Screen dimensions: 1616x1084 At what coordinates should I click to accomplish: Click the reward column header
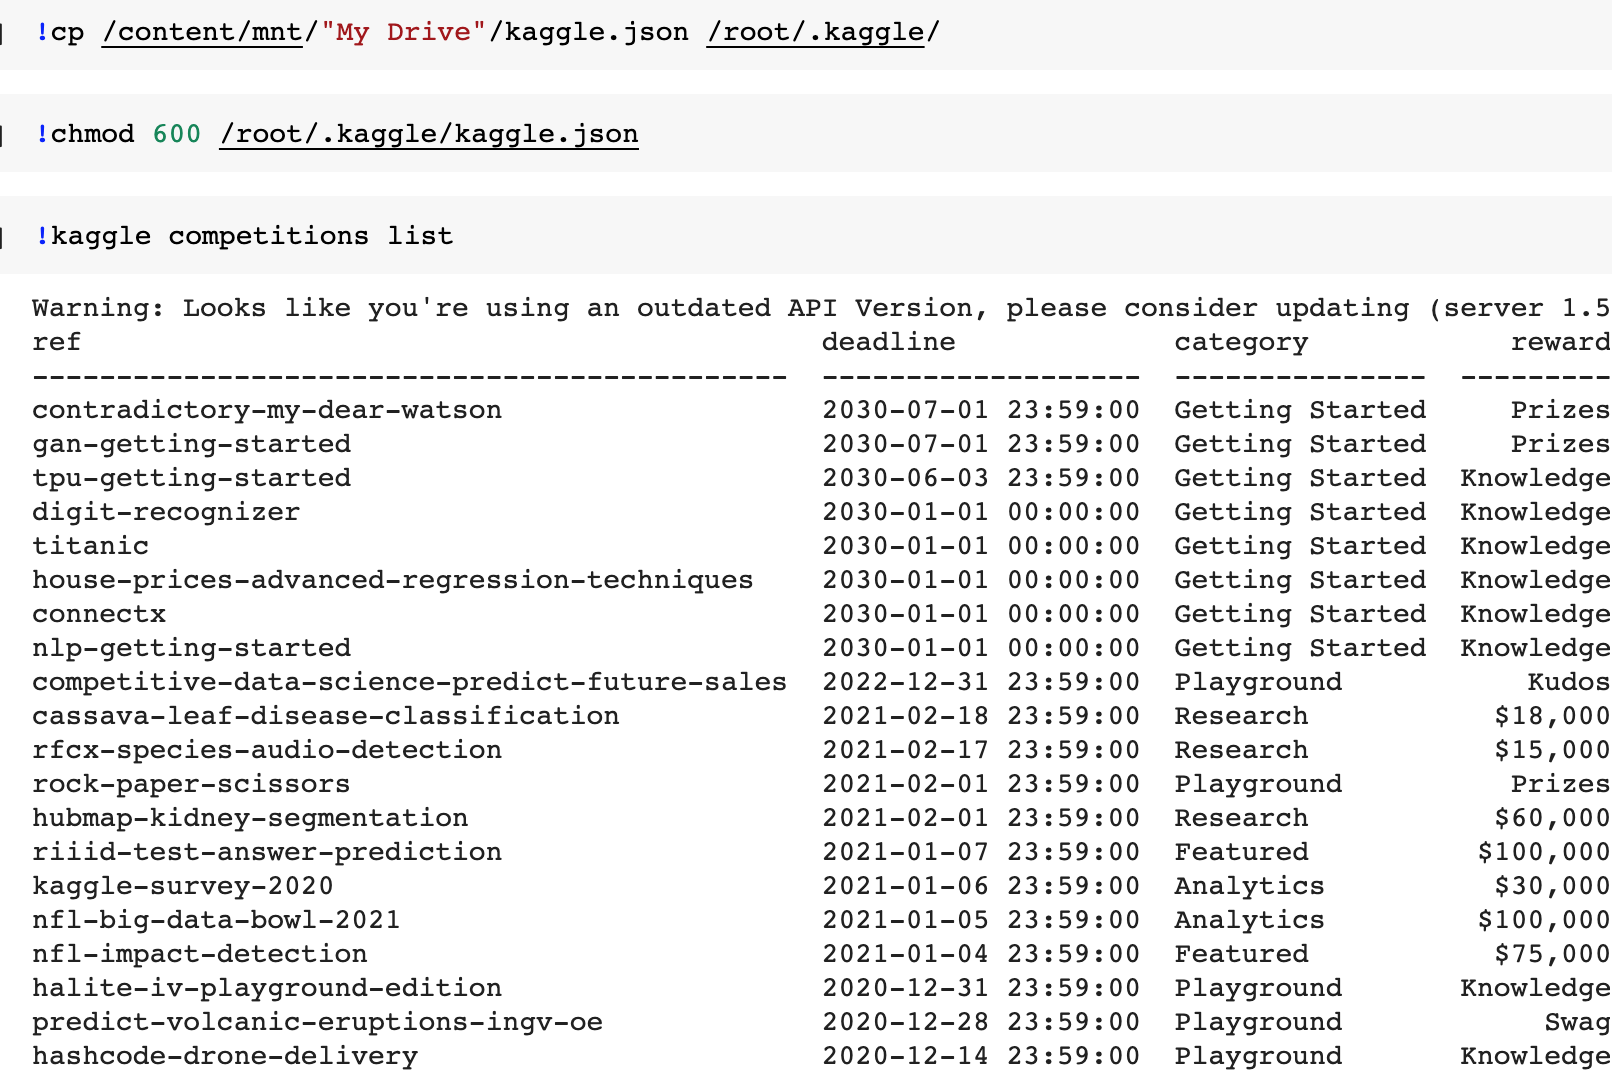tap(1560, 342)
